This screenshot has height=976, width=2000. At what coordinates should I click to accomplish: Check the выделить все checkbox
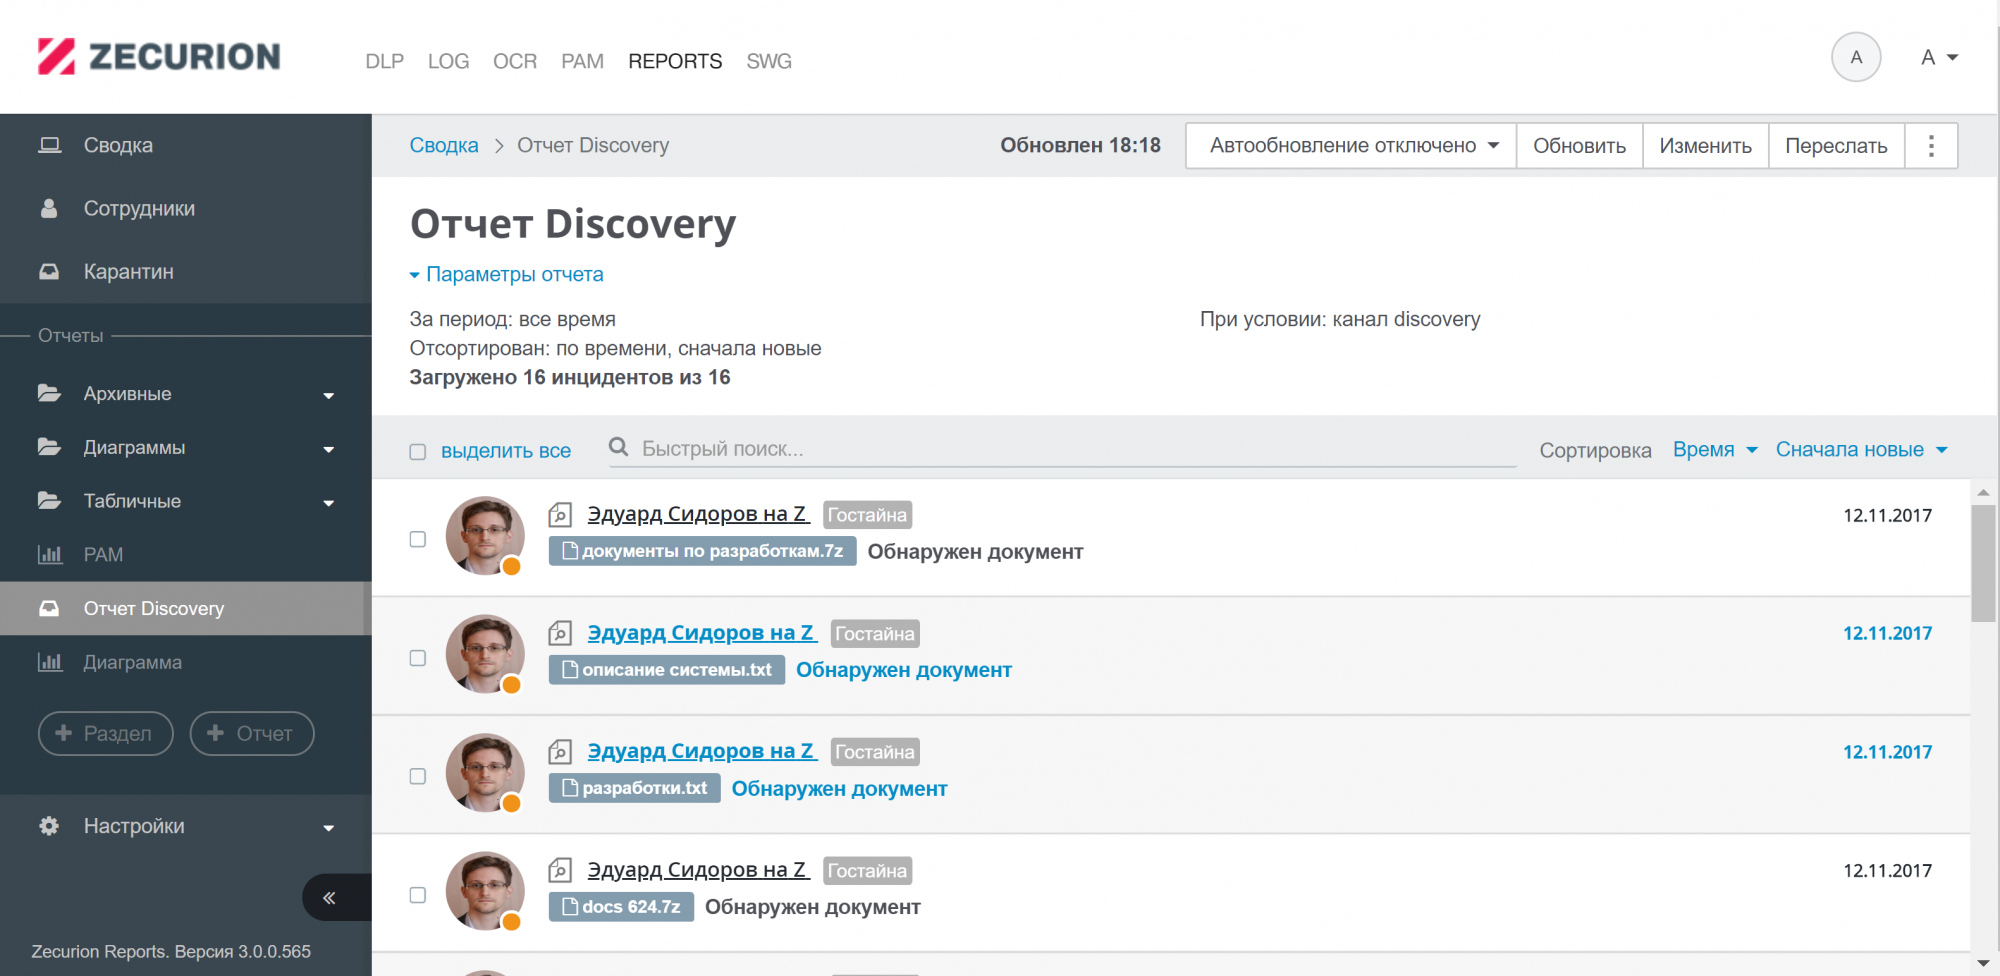point(418,452)
